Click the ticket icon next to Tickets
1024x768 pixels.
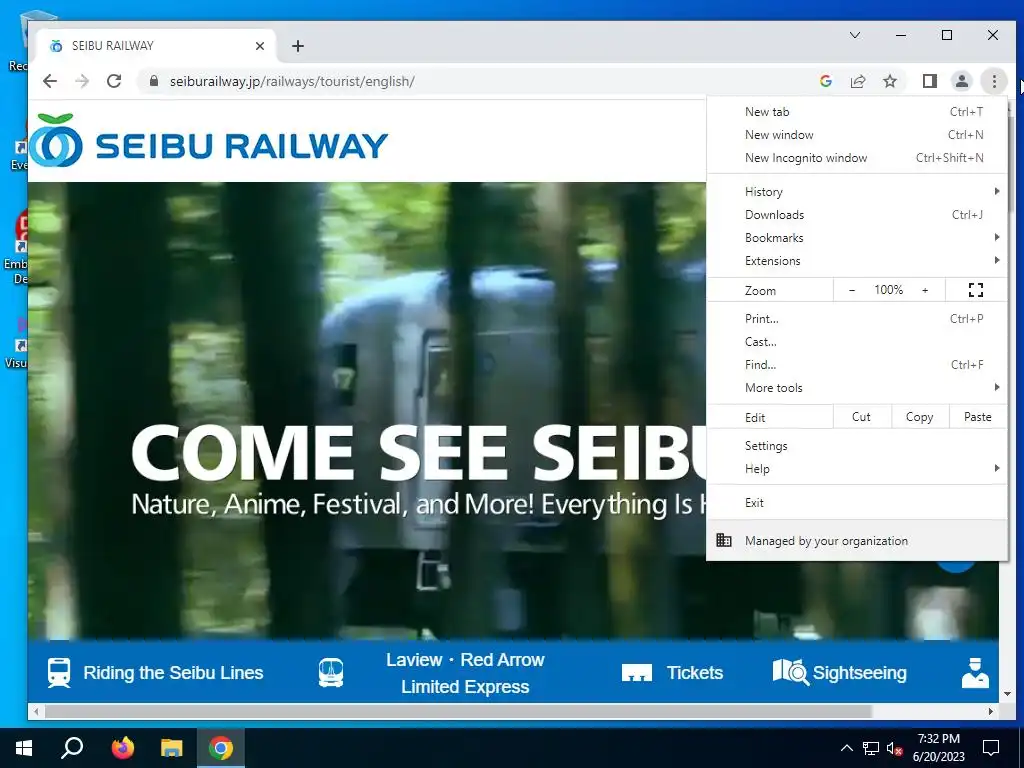pyautogui.click(x=637, y=673)
